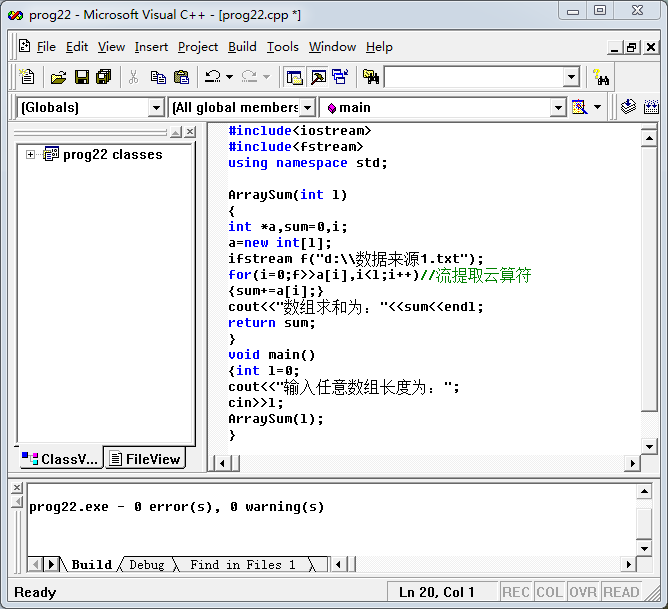Open the View menu
The image size is (668, 609).
click(111, 47)
